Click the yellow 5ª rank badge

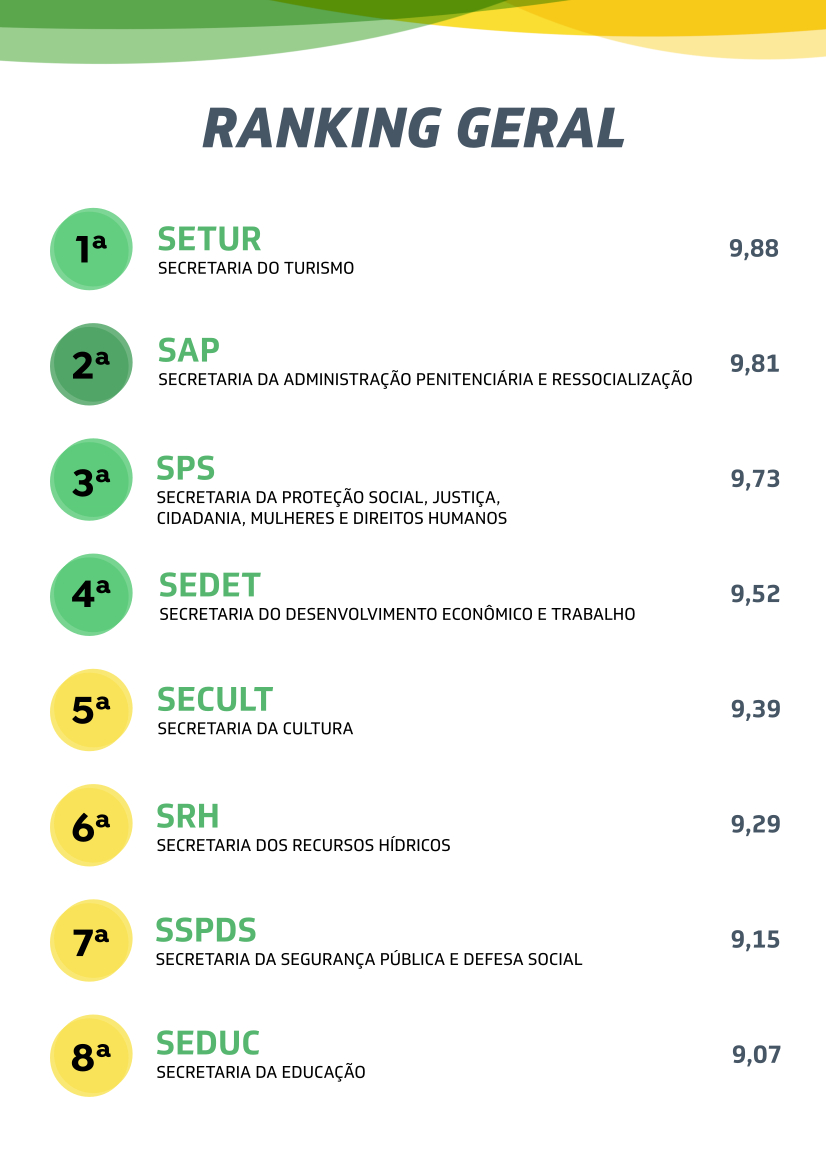pos(91,710)
